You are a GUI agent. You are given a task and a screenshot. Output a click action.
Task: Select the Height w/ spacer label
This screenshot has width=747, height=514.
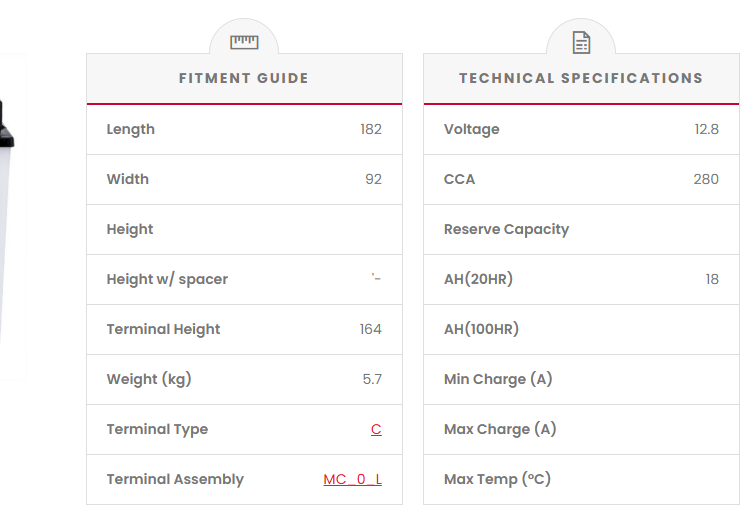coord(167,279)
